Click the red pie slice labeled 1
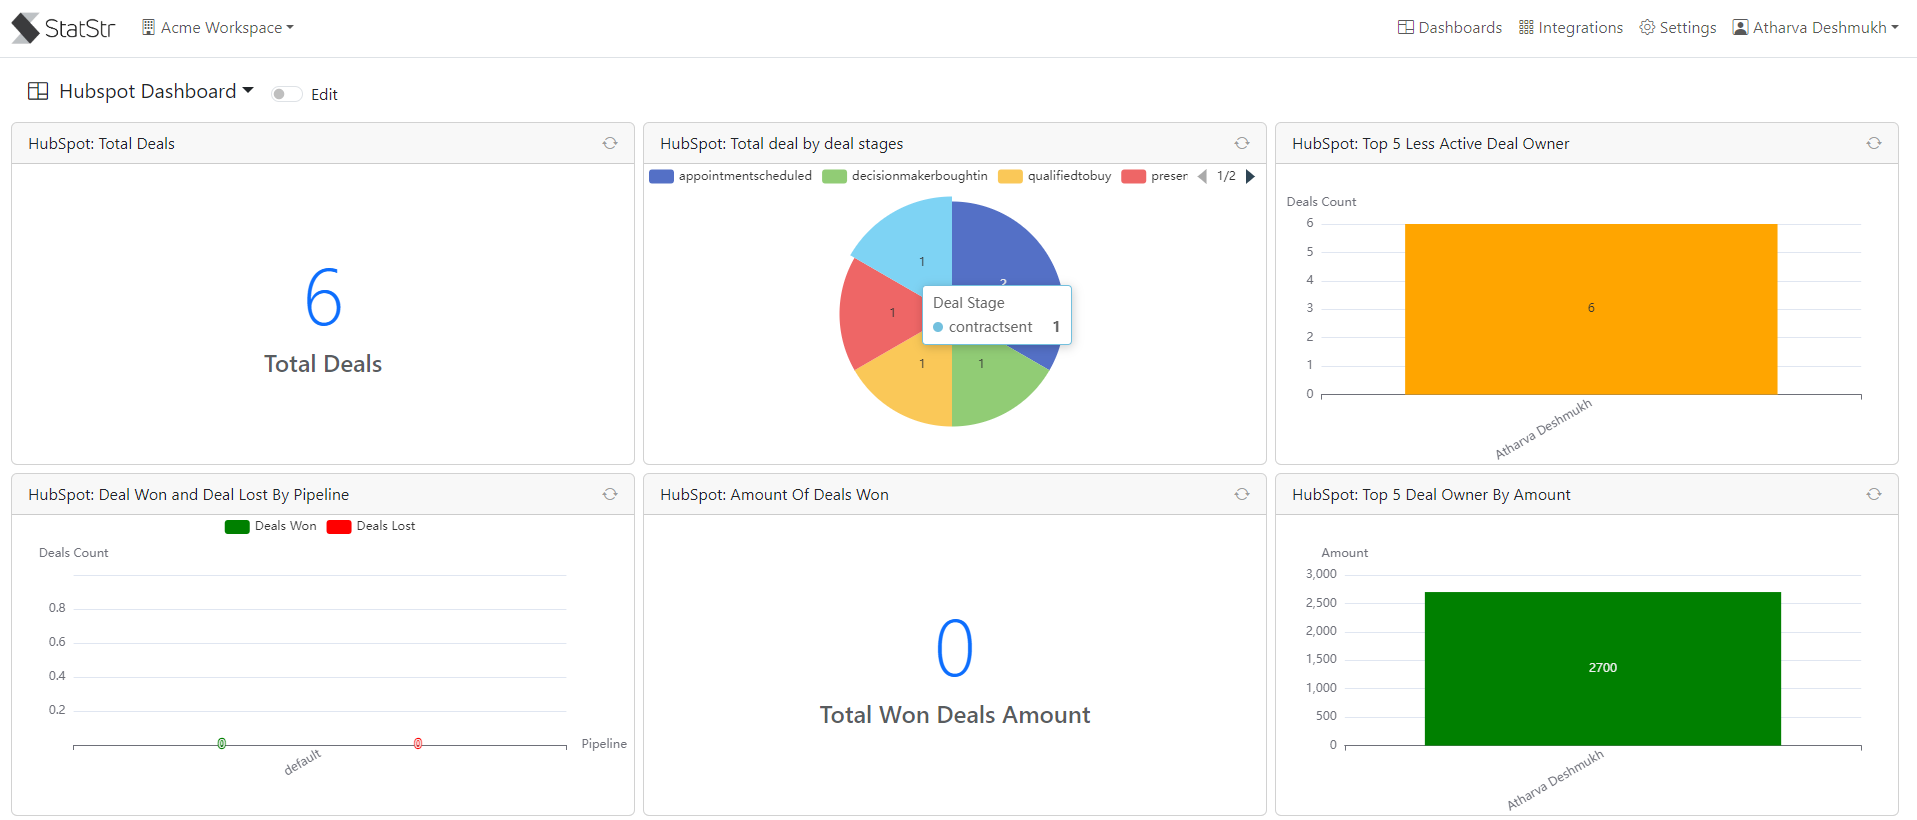This screenshot has height=820, width=1917. [880, 315]
